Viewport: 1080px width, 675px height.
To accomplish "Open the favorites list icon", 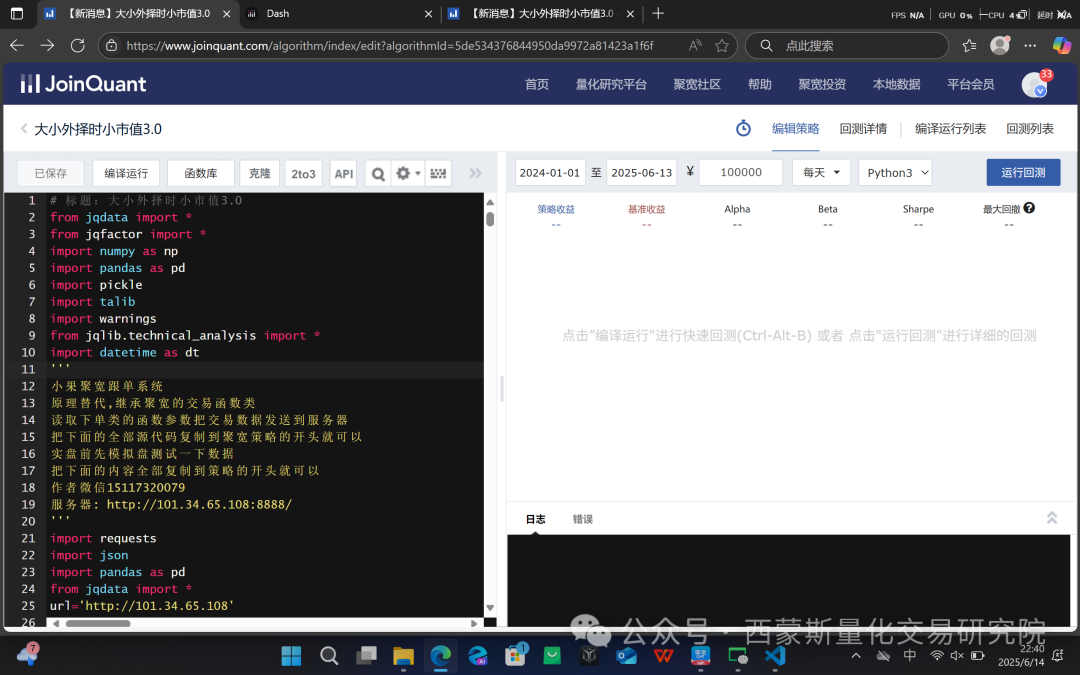I will click(x=970, y=45).
